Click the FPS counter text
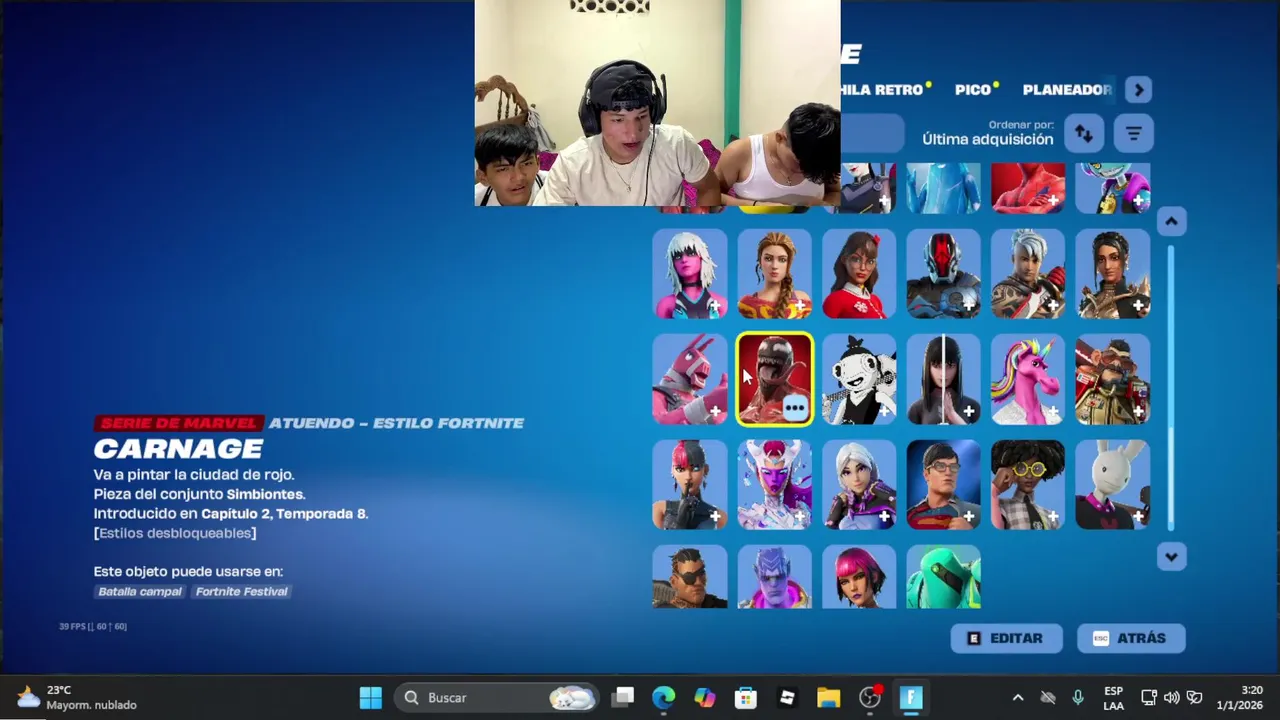Viewport: 1280px width, 720px height. click(x=93, y=626)
